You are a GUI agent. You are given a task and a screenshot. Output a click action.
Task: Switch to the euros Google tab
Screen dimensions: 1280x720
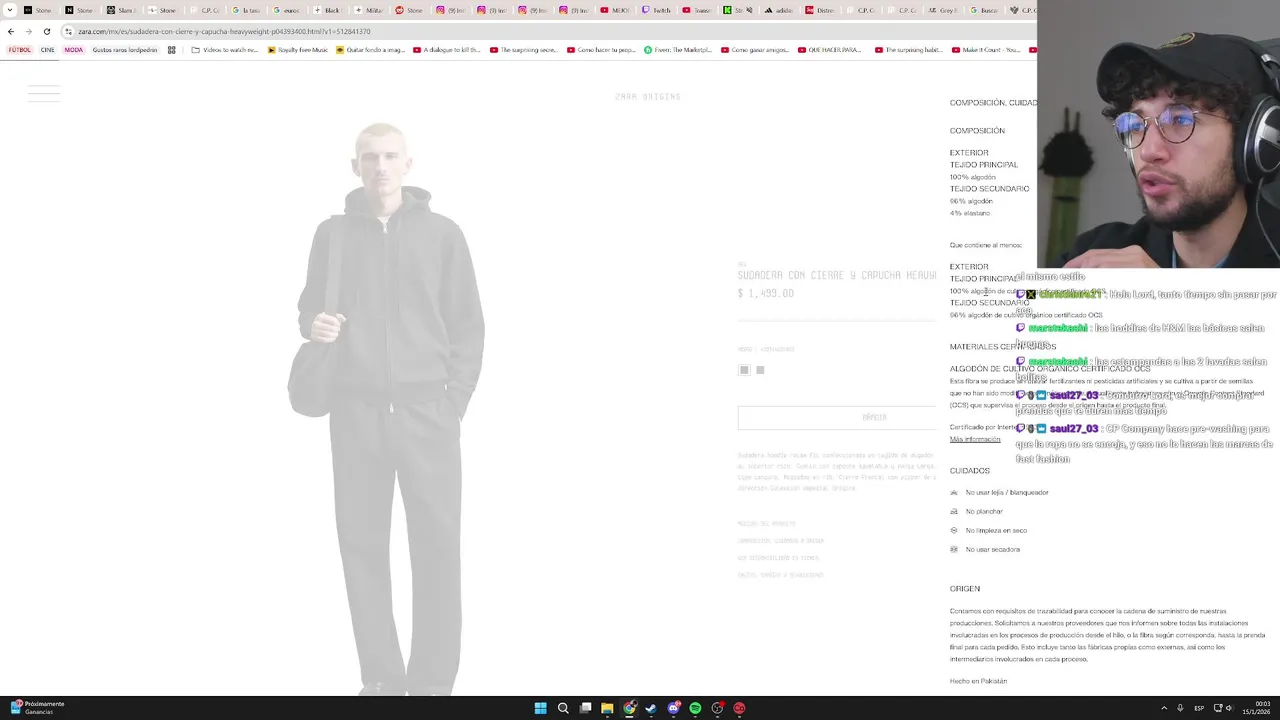pos(287,10)
